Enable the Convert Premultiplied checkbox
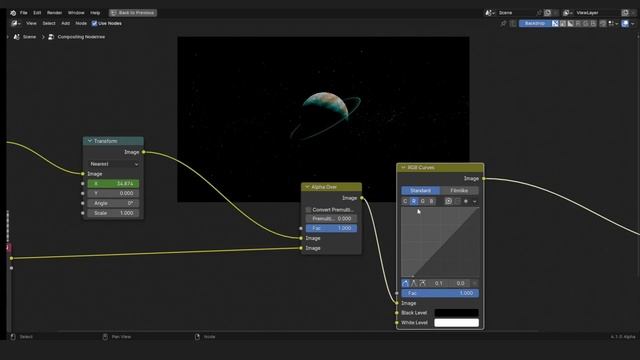640x360 pixels. coord(308,209)
